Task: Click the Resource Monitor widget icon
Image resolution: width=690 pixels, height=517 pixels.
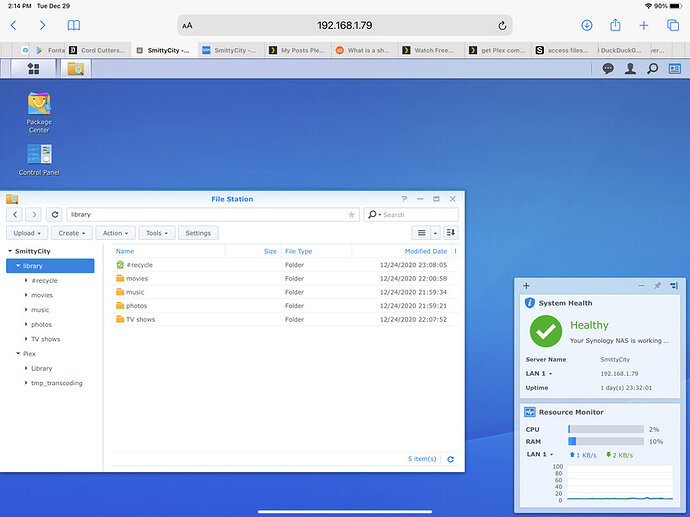Action: (x=530, y=412)
